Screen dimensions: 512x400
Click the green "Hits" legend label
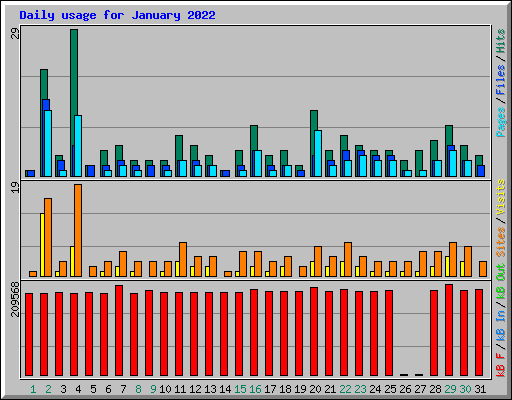501,41
